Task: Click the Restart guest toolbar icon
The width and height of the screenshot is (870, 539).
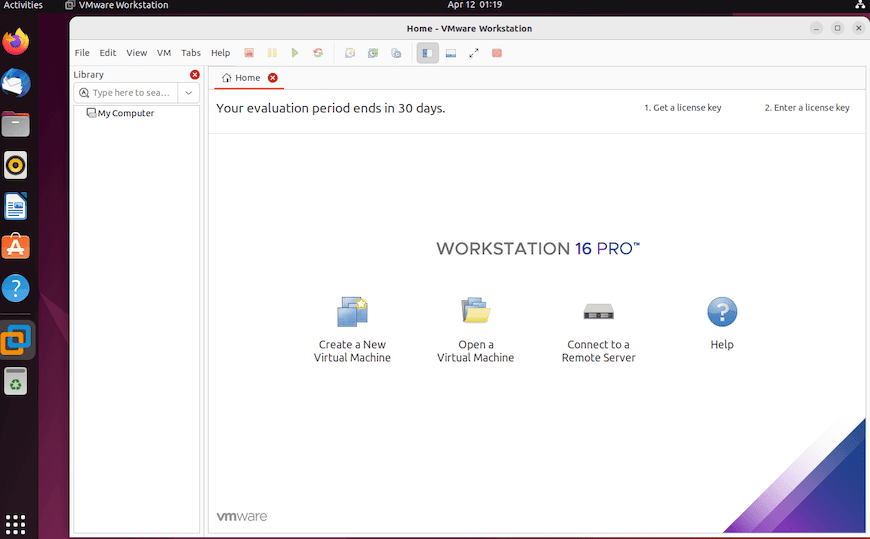Action: 318,53
